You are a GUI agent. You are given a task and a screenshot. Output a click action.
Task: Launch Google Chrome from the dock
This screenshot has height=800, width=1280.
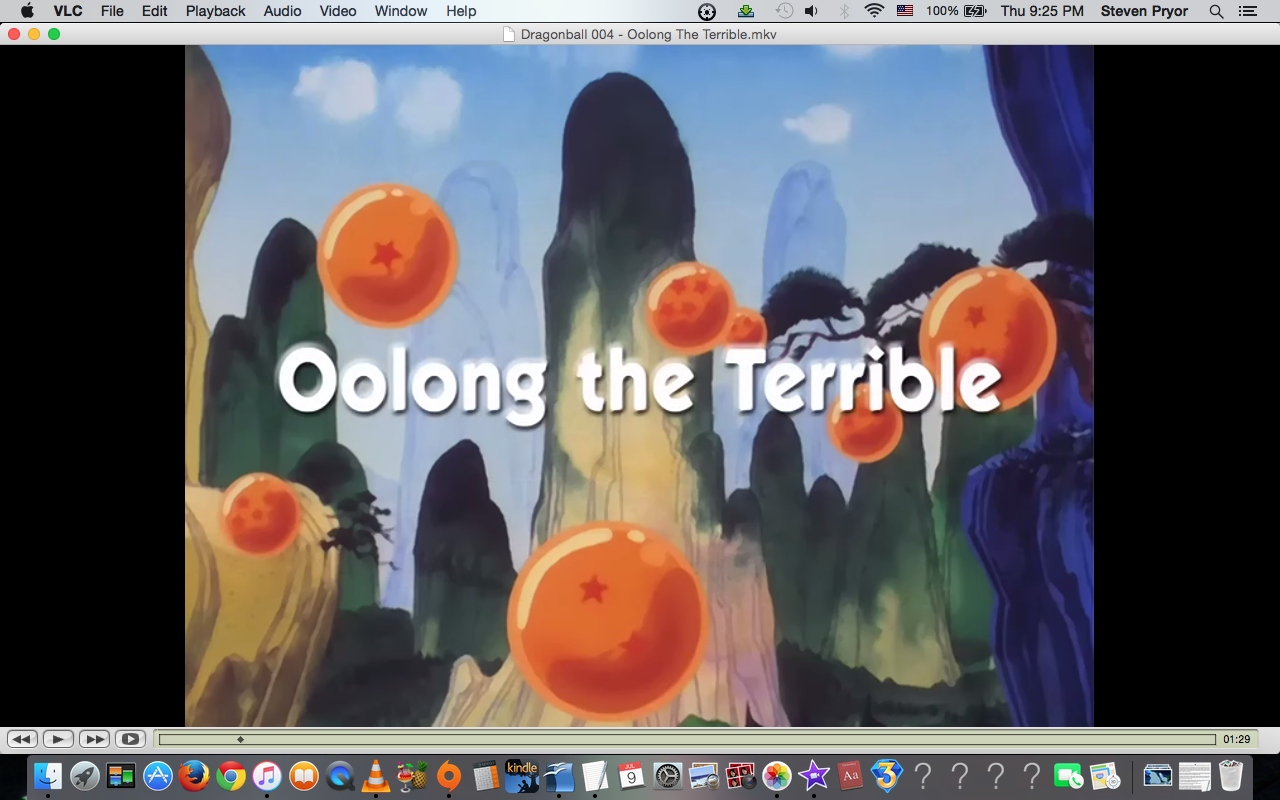231,775
